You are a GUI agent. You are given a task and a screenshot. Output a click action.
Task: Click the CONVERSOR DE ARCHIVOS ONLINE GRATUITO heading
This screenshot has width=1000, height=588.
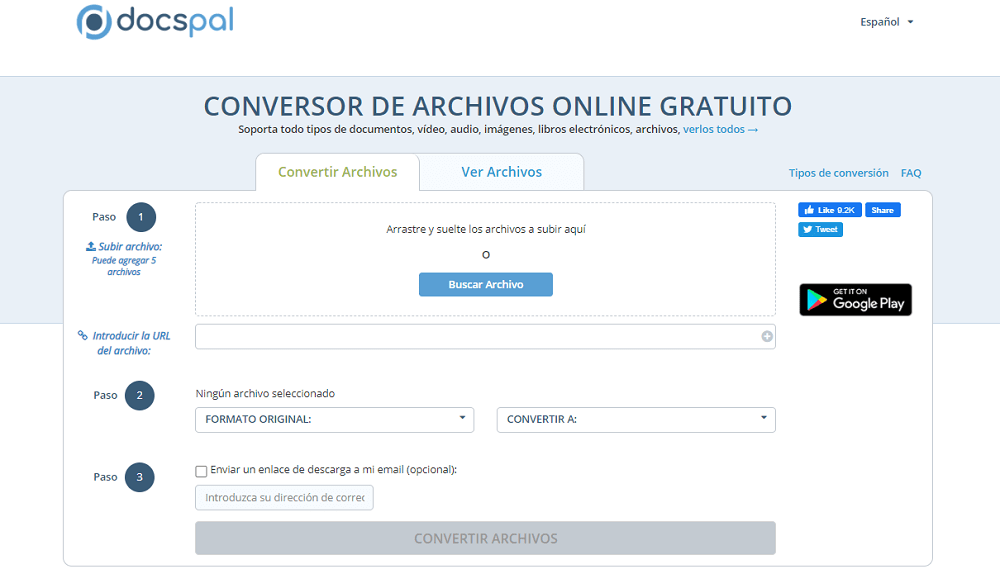pos(497,106)
